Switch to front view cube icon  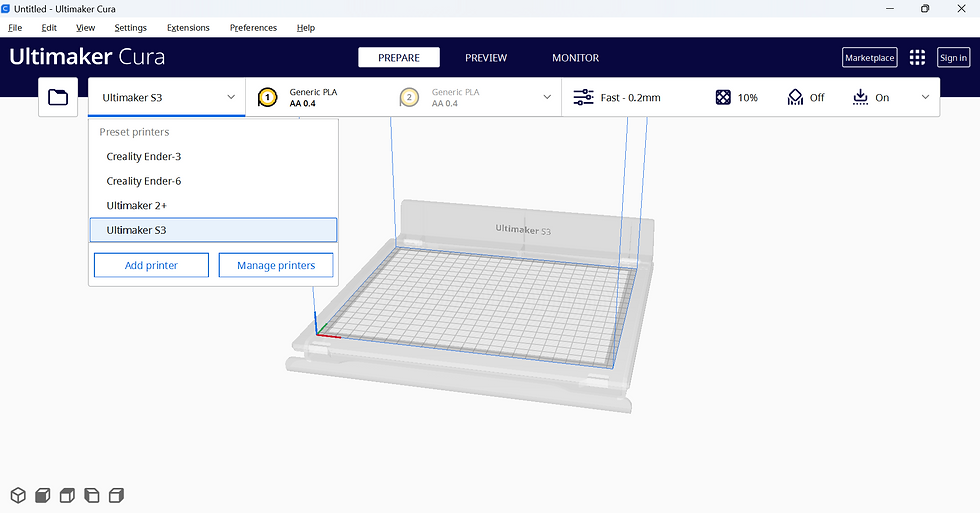[42, 496]
